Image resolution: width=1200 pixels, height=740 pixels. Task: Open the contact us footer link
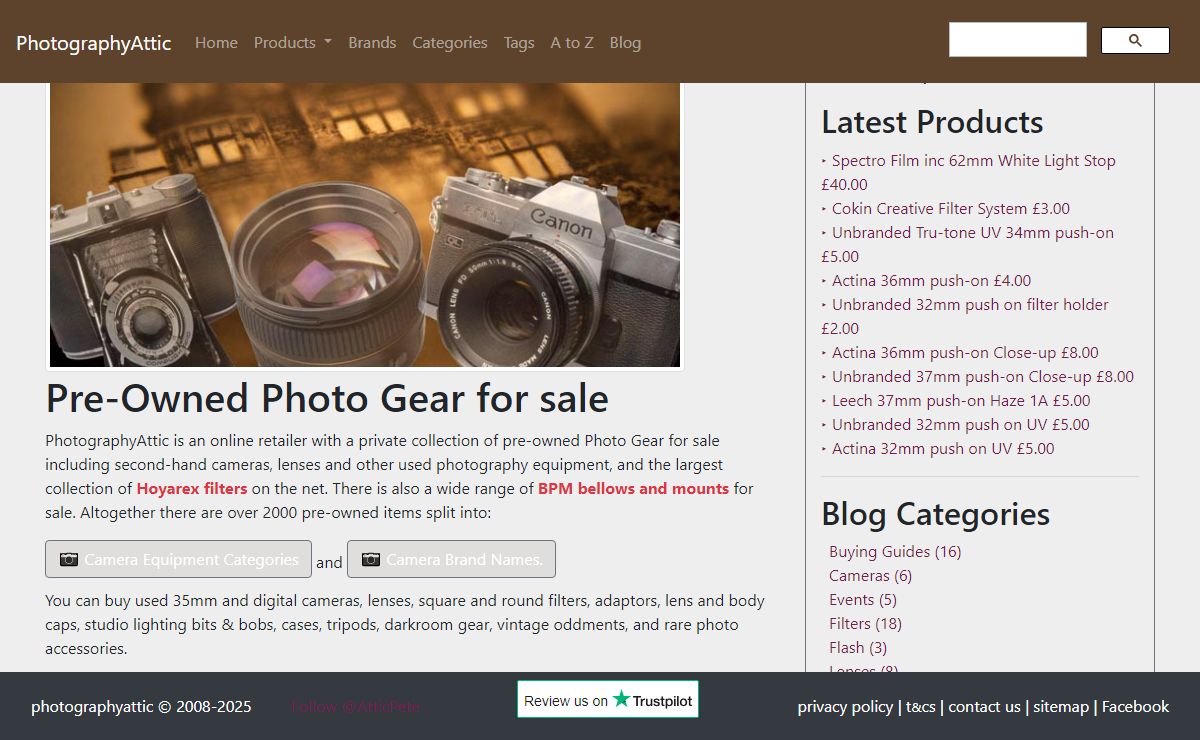[x=984, y=706]
